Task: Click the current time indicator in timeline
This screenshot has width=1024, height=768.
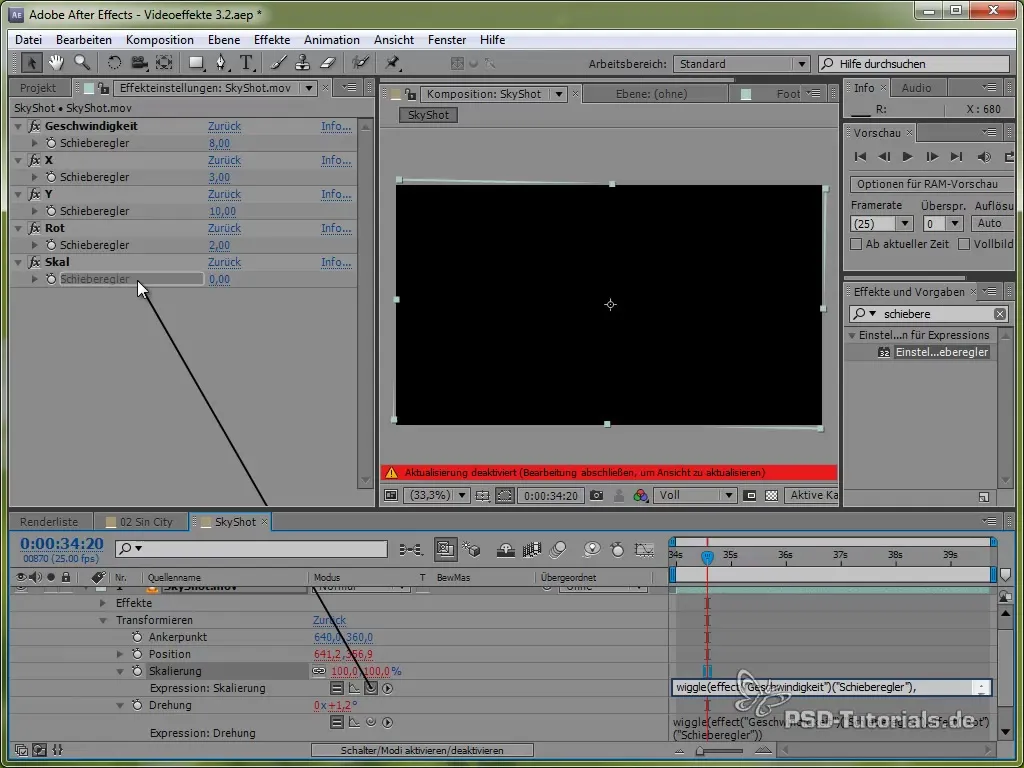Action: tap(707, 557)
